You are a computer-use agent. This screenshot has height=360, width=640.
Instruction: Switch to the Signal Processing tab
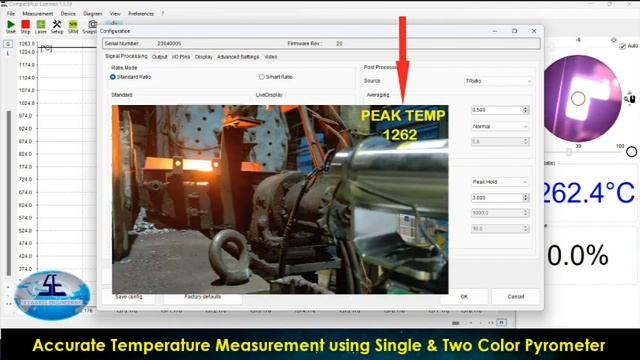click(x=126, y=56)
